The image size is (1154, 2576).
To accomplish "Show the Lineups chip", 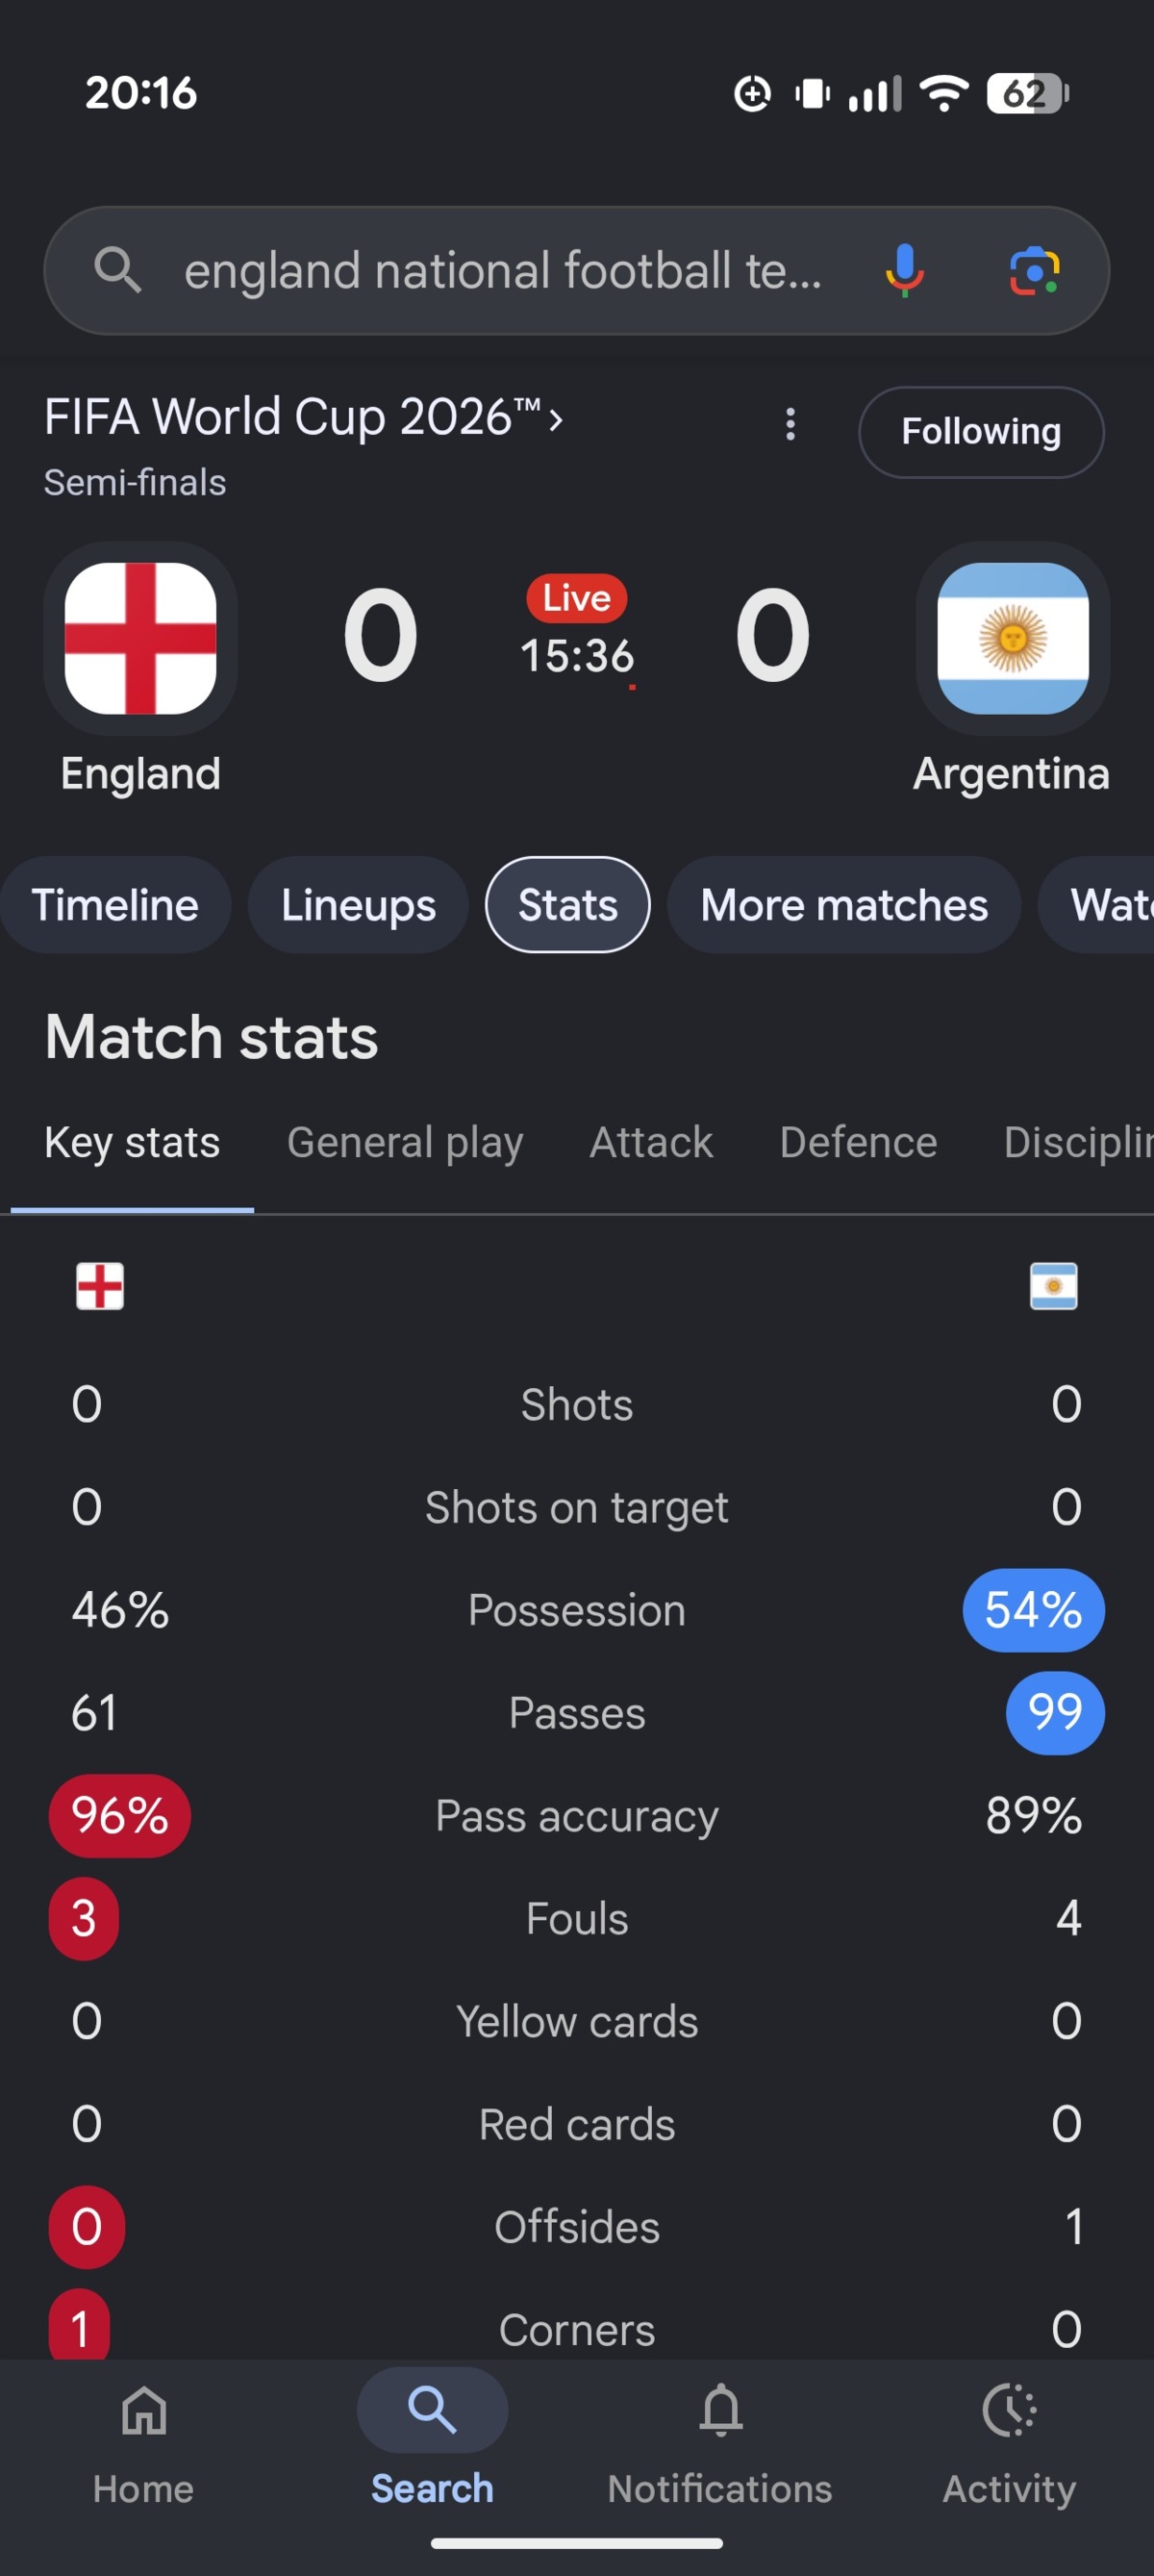I will click(x=358, y=904).
